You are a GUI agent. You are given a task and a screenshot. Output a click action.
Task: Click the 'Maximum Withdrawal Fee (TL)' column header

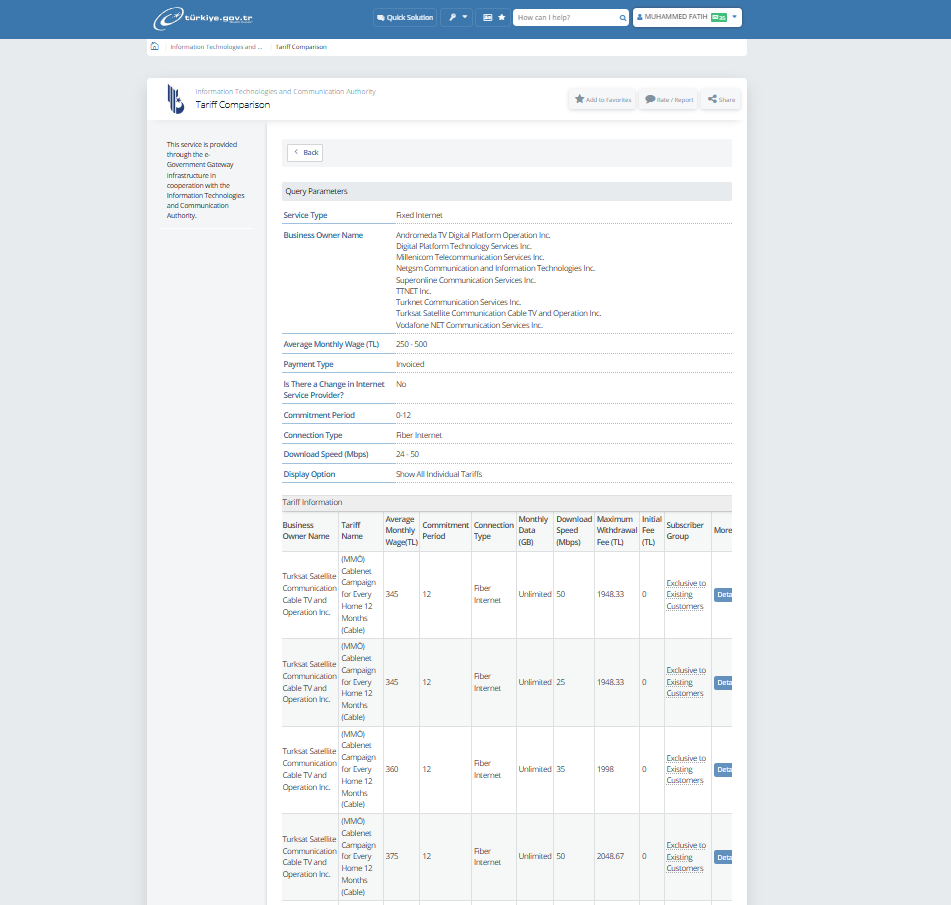pos(617,531)
